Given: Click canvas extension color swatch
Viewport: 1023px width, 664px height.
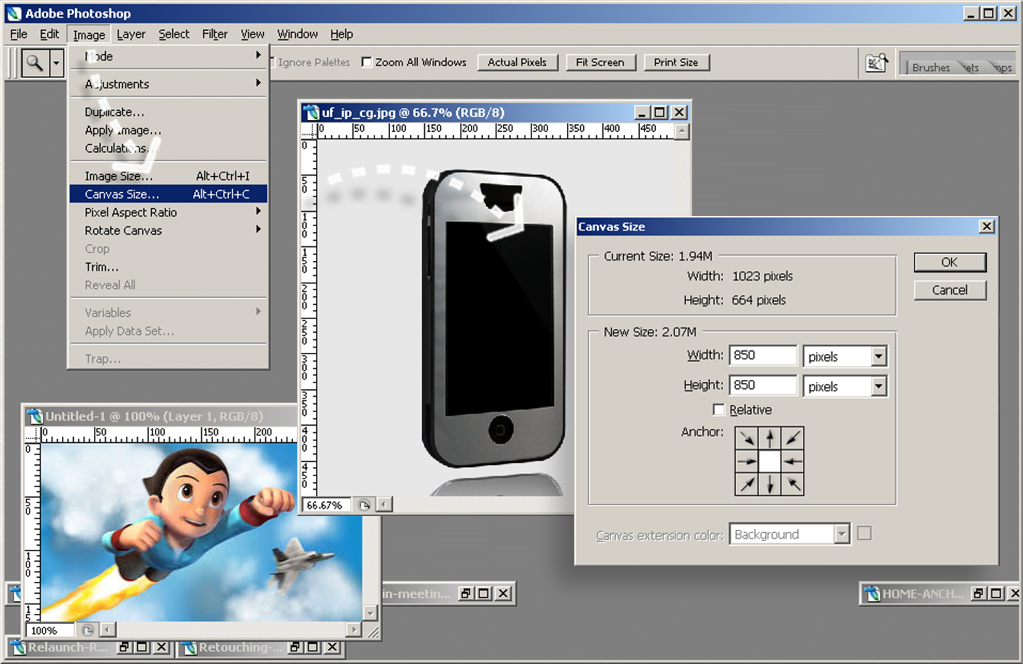Looking at the screenshot, I should coord(864,534).
